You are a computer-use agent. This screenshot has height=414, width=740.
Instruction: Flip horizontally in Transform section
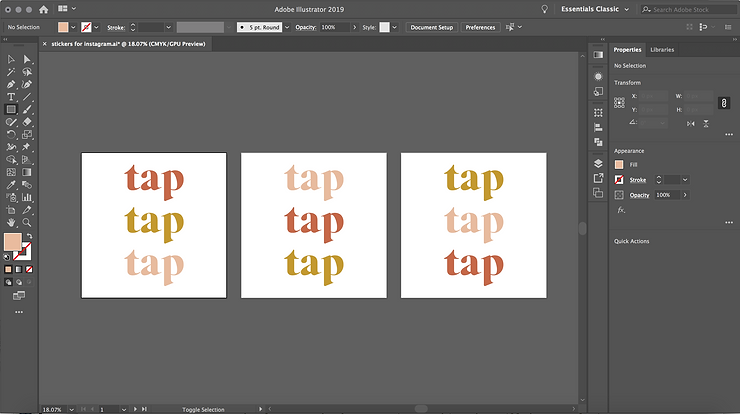[x=690, y=124]
